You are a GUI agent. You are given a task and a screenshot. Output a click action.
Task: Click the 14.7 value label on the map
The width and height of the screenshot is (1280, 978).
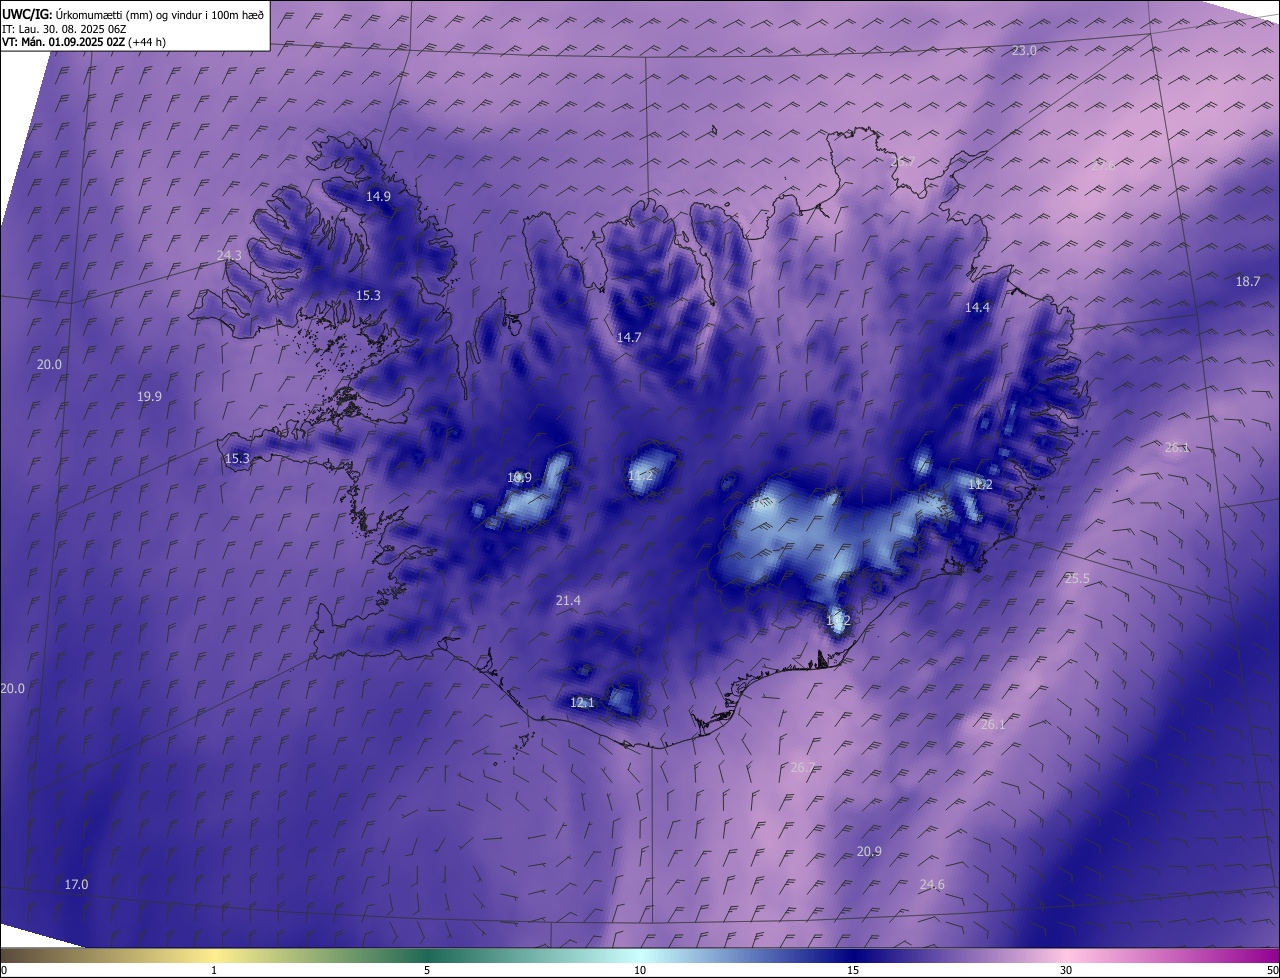pyautogui.click(x=629, y=338)
